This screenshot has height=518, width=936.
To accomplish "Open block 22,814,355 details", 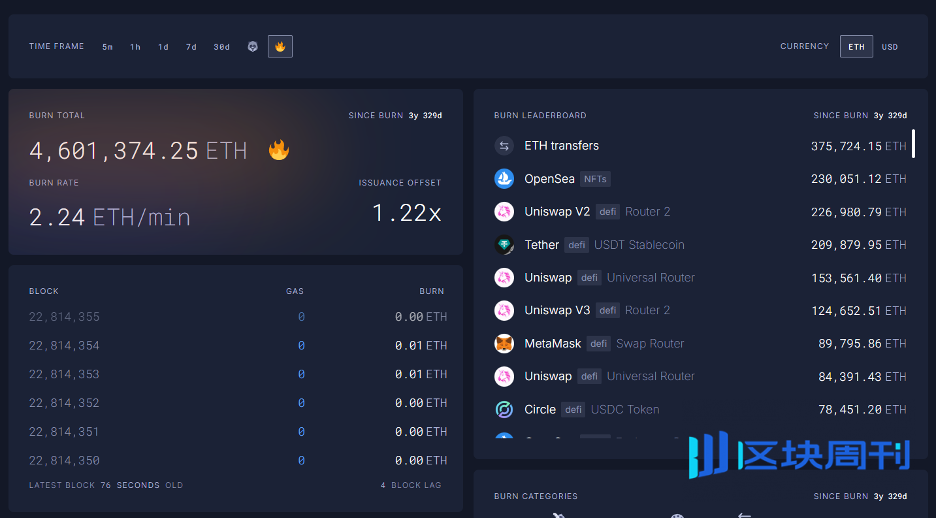I will point(64,317).
